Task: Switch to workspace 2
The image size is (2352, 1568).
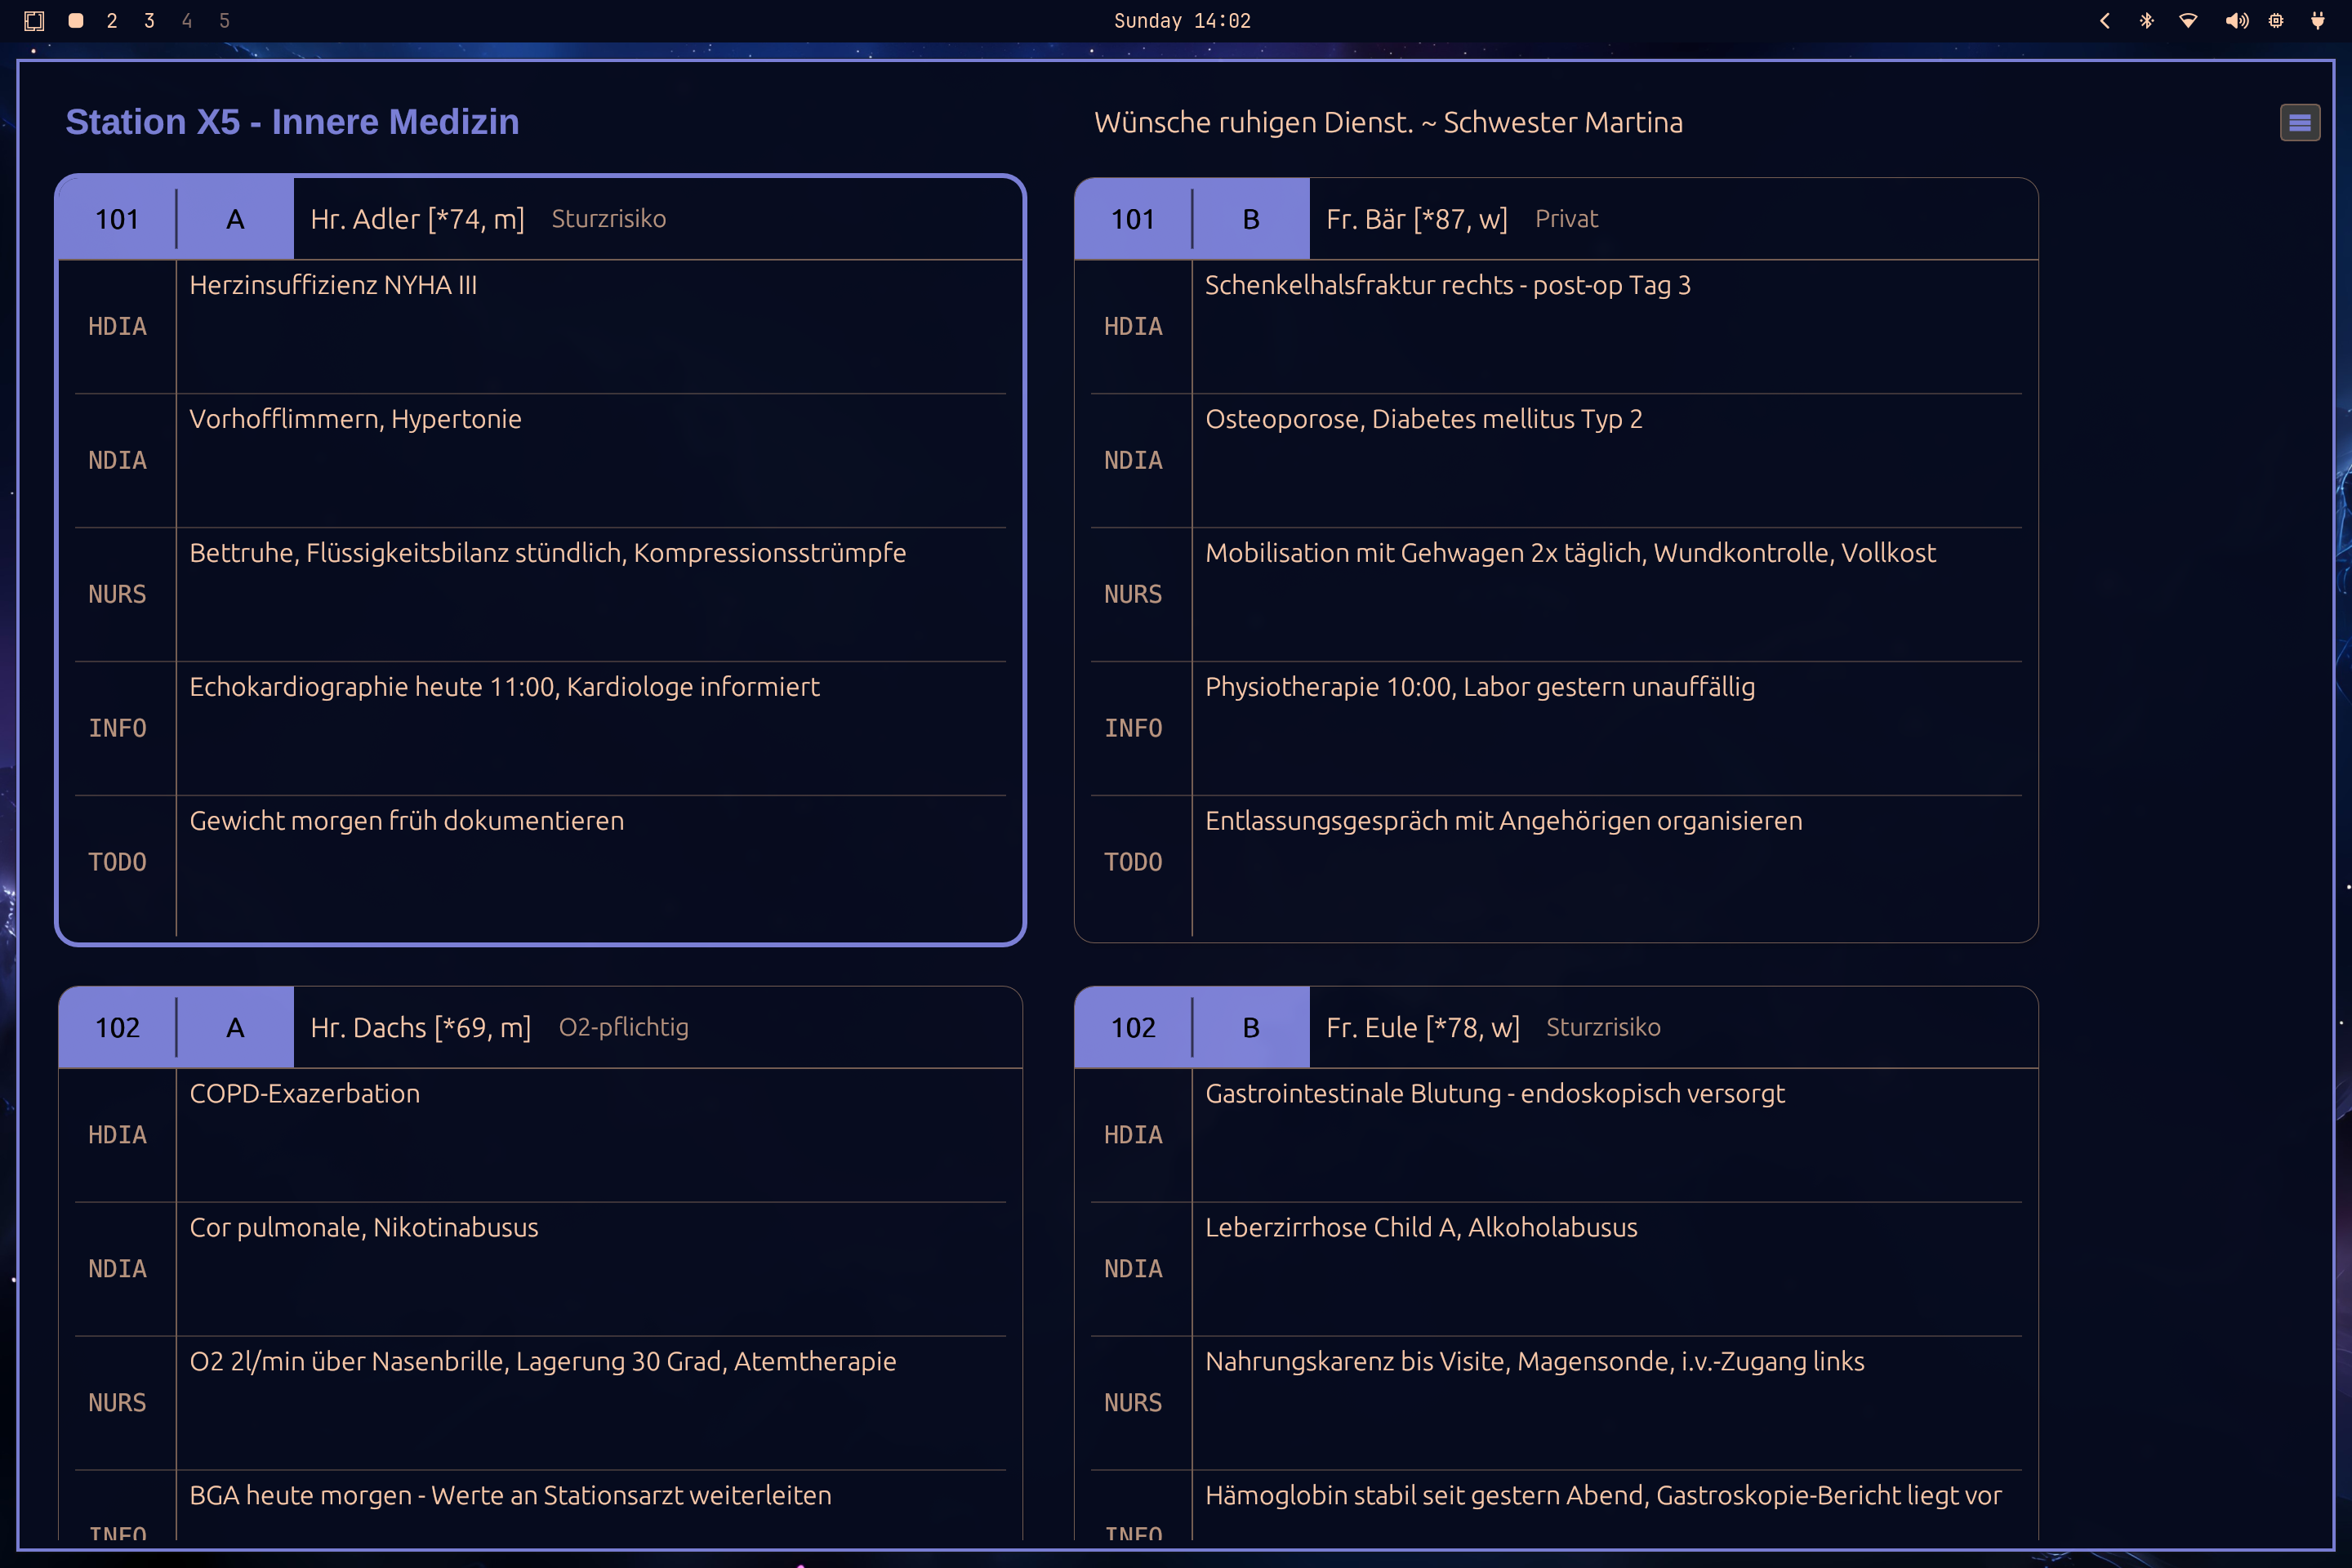Action: (x=112, y=20)
